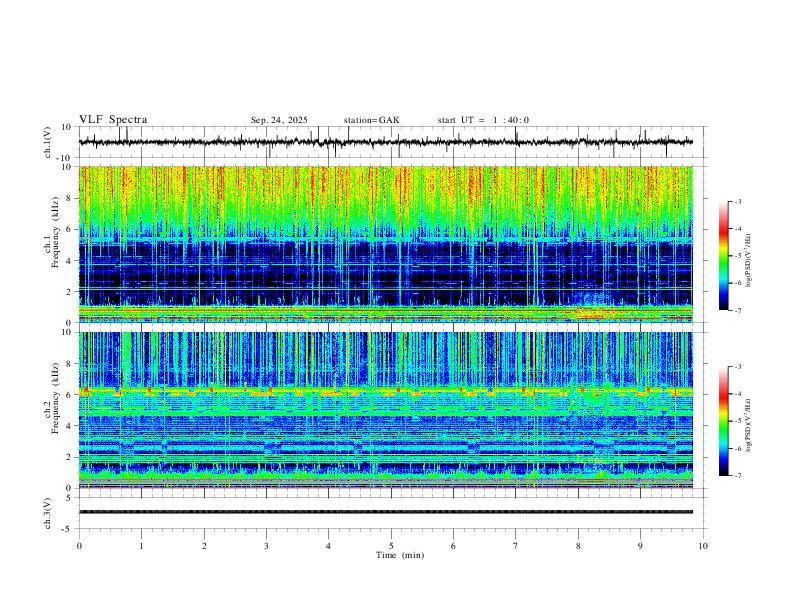
Task: Click the ch.2 colorbar "-7" tick label
Action: (x=738, y=476)
